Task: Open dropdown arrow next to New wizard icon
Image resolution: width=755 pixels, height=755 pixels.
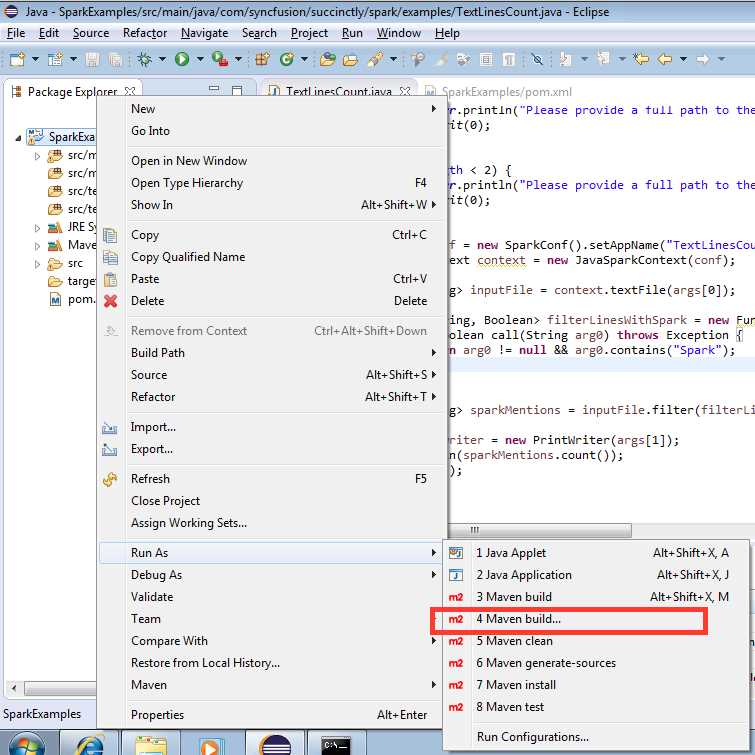Action: (35, 59)
